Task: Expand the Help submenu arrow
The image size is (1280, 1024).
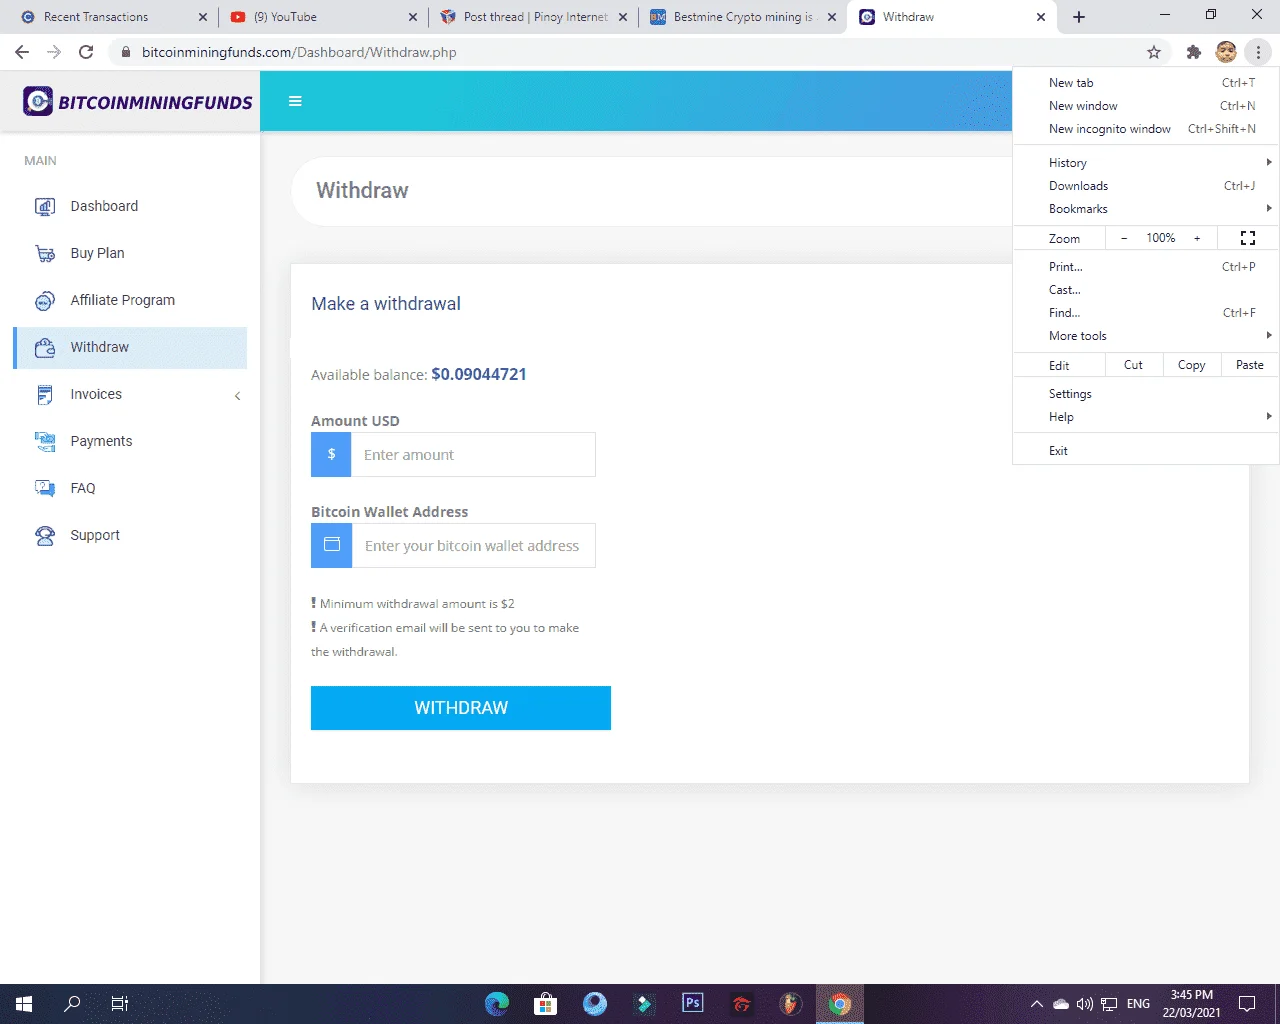Action: coord(1268,416)
